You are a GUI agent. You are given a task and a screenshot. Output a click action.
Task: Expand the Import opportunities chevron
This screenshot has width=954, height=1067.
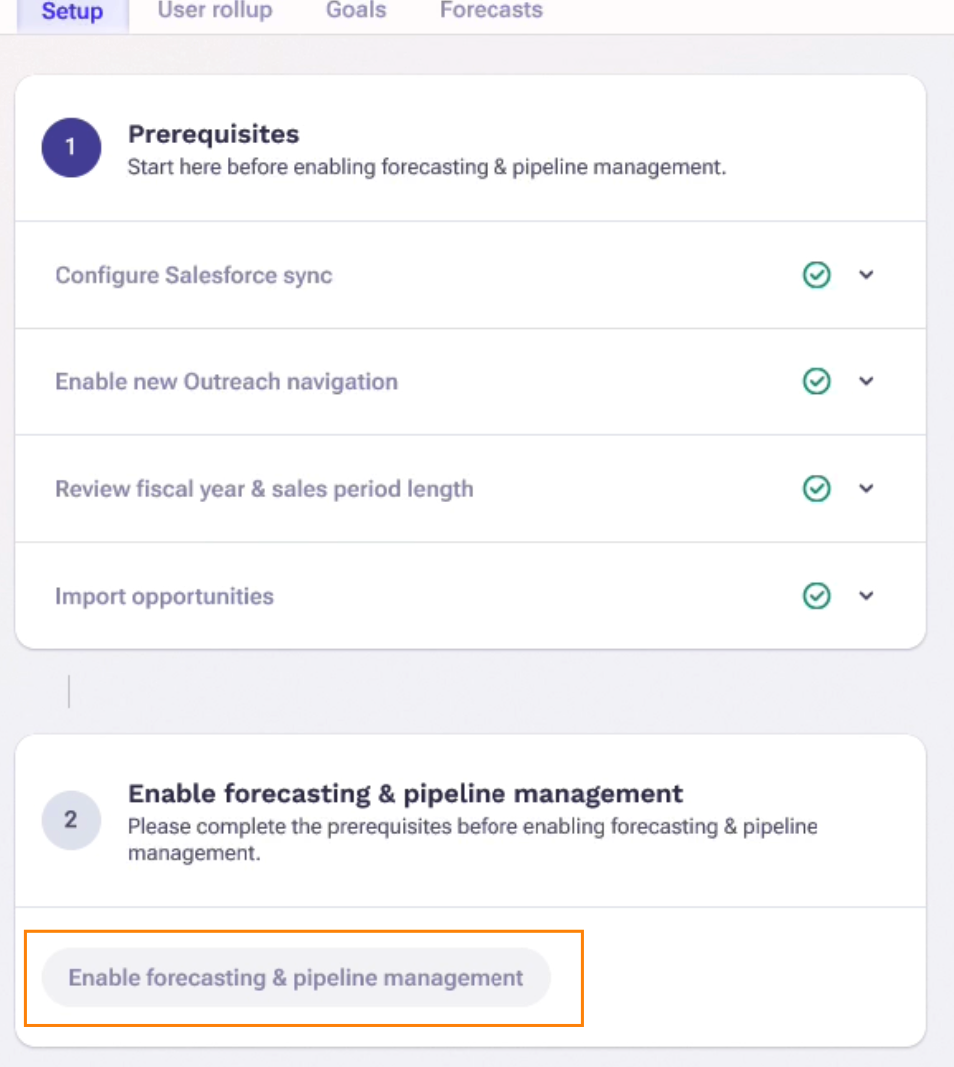coord(867,596)
